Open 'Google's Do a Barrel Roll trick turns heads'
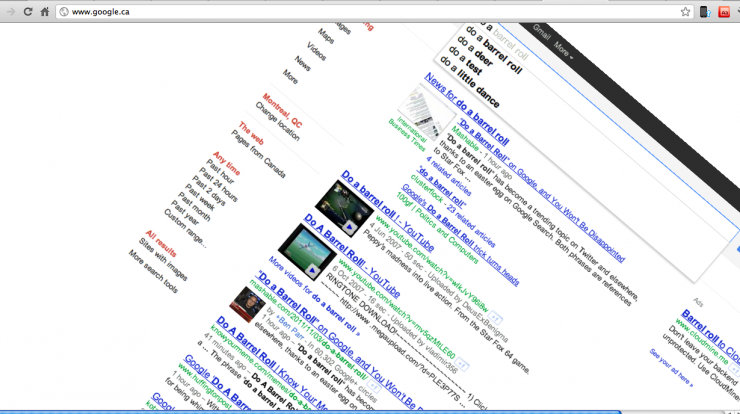Viewport: 740px width, 414px height. (460, 235)
